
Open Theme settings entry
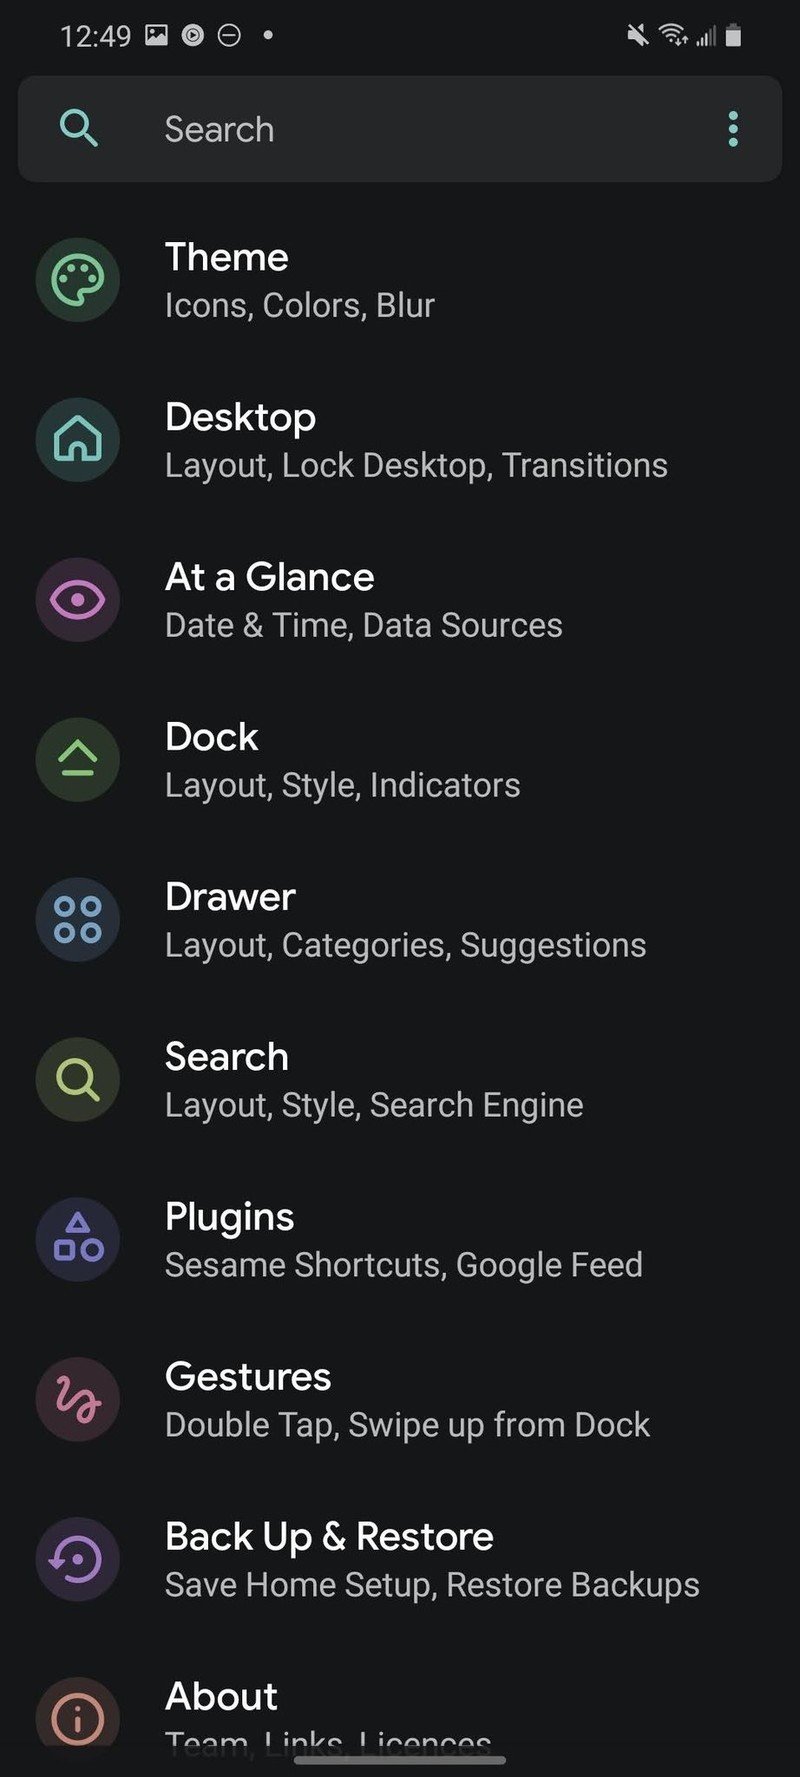click(400, 280)
